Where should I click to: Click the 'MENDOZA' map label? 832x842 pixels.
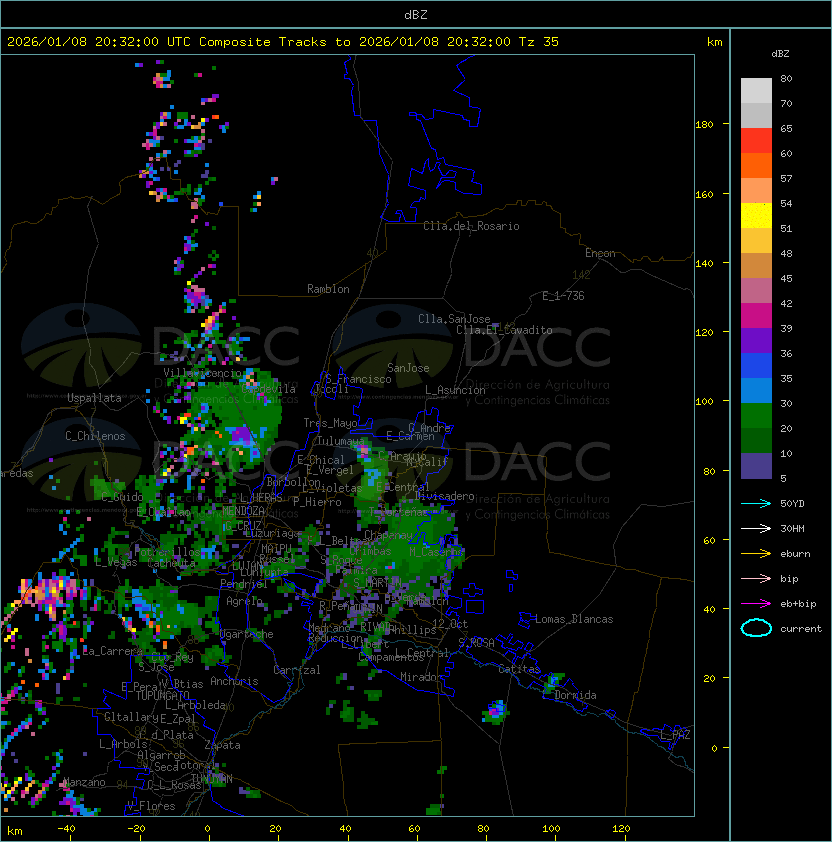pyautogui.click(x=243, y=510)
